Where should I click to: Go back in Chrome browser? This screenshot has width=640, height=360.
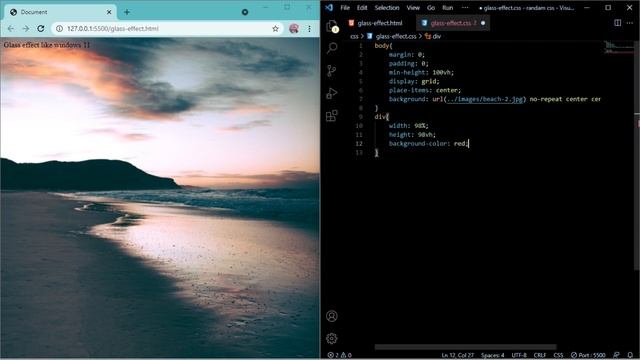(11, 29)
